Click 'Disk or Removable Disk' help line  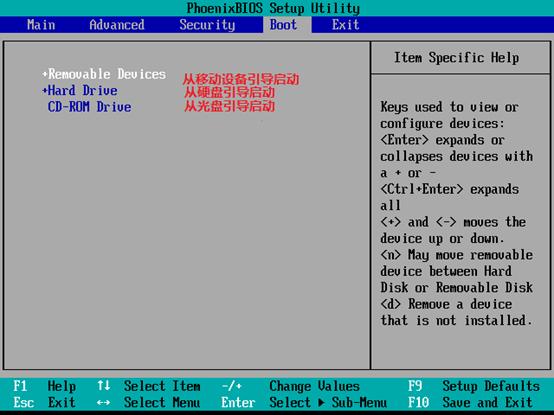(456, 288)
